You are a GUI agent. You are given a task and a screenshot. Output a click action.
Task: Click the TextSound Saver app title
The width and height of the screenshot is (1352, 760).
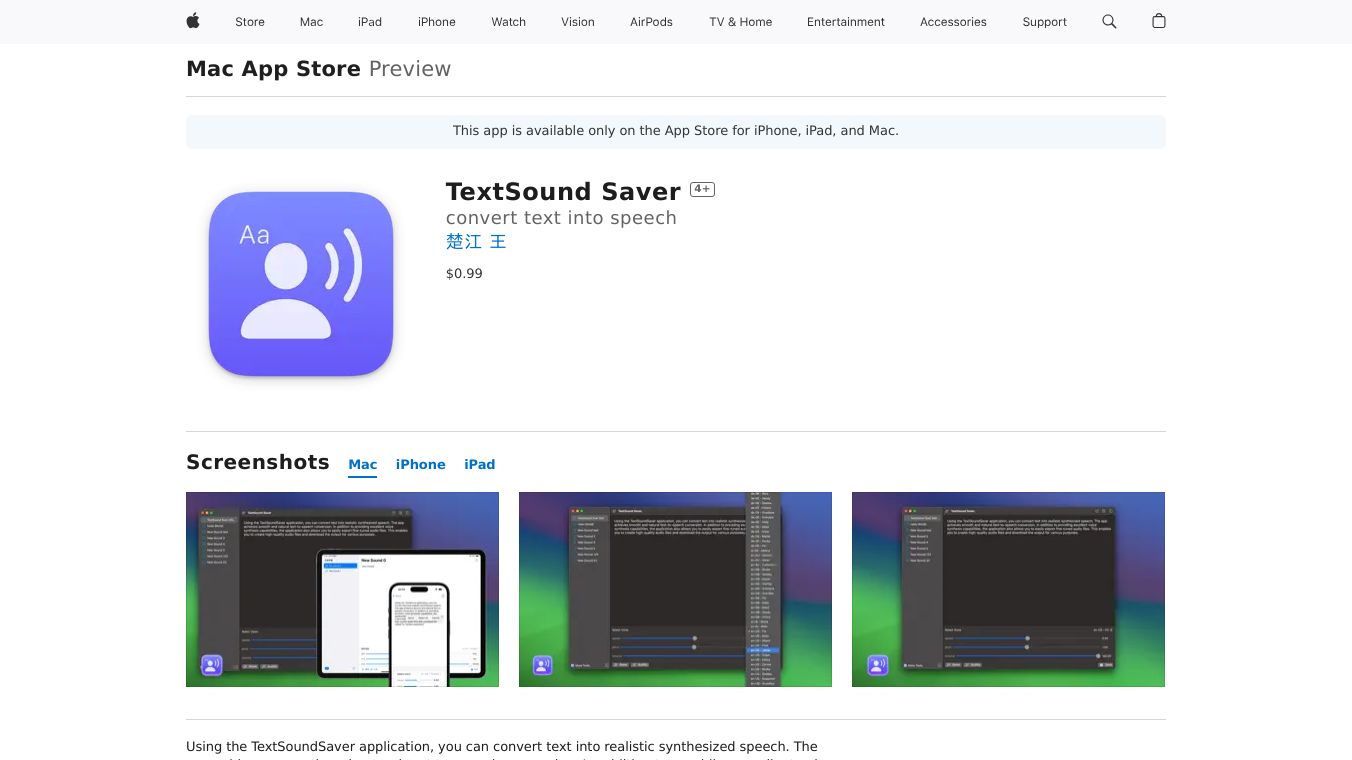coord(563,192)
